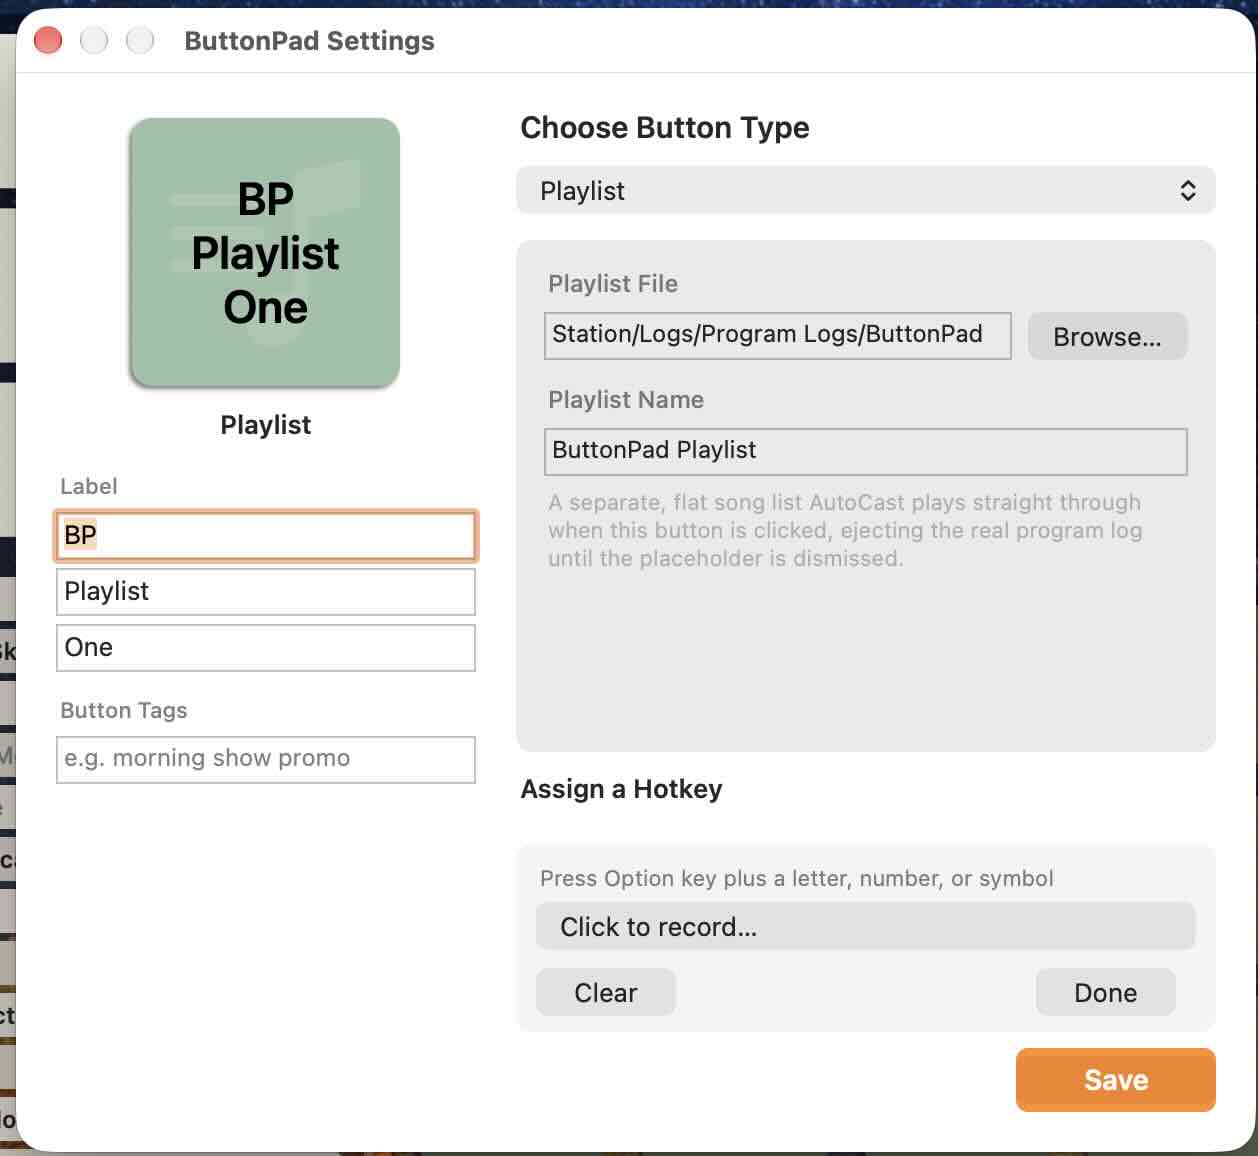Click the Assign a Hotkey heading
Screen dimensions: 1258x1156
621,789
